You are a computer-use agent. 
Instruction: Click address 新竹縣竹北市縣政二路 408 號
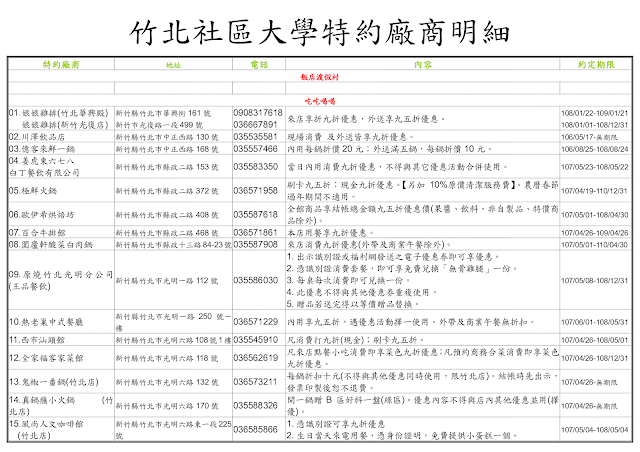[167, 215]
